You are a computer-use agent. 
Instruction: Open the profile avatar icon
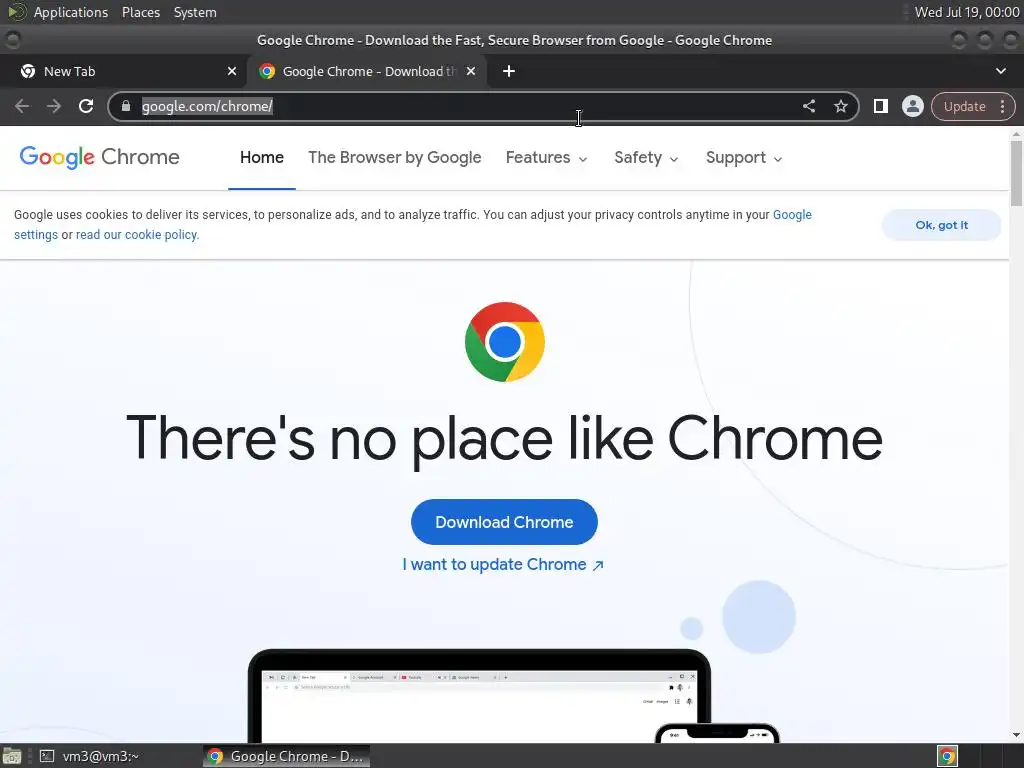click(912, 106)
